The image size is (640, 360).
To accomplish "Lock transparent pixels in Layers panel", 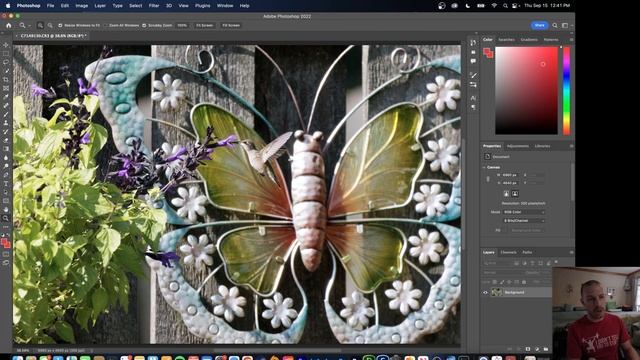I will (495, 282).
